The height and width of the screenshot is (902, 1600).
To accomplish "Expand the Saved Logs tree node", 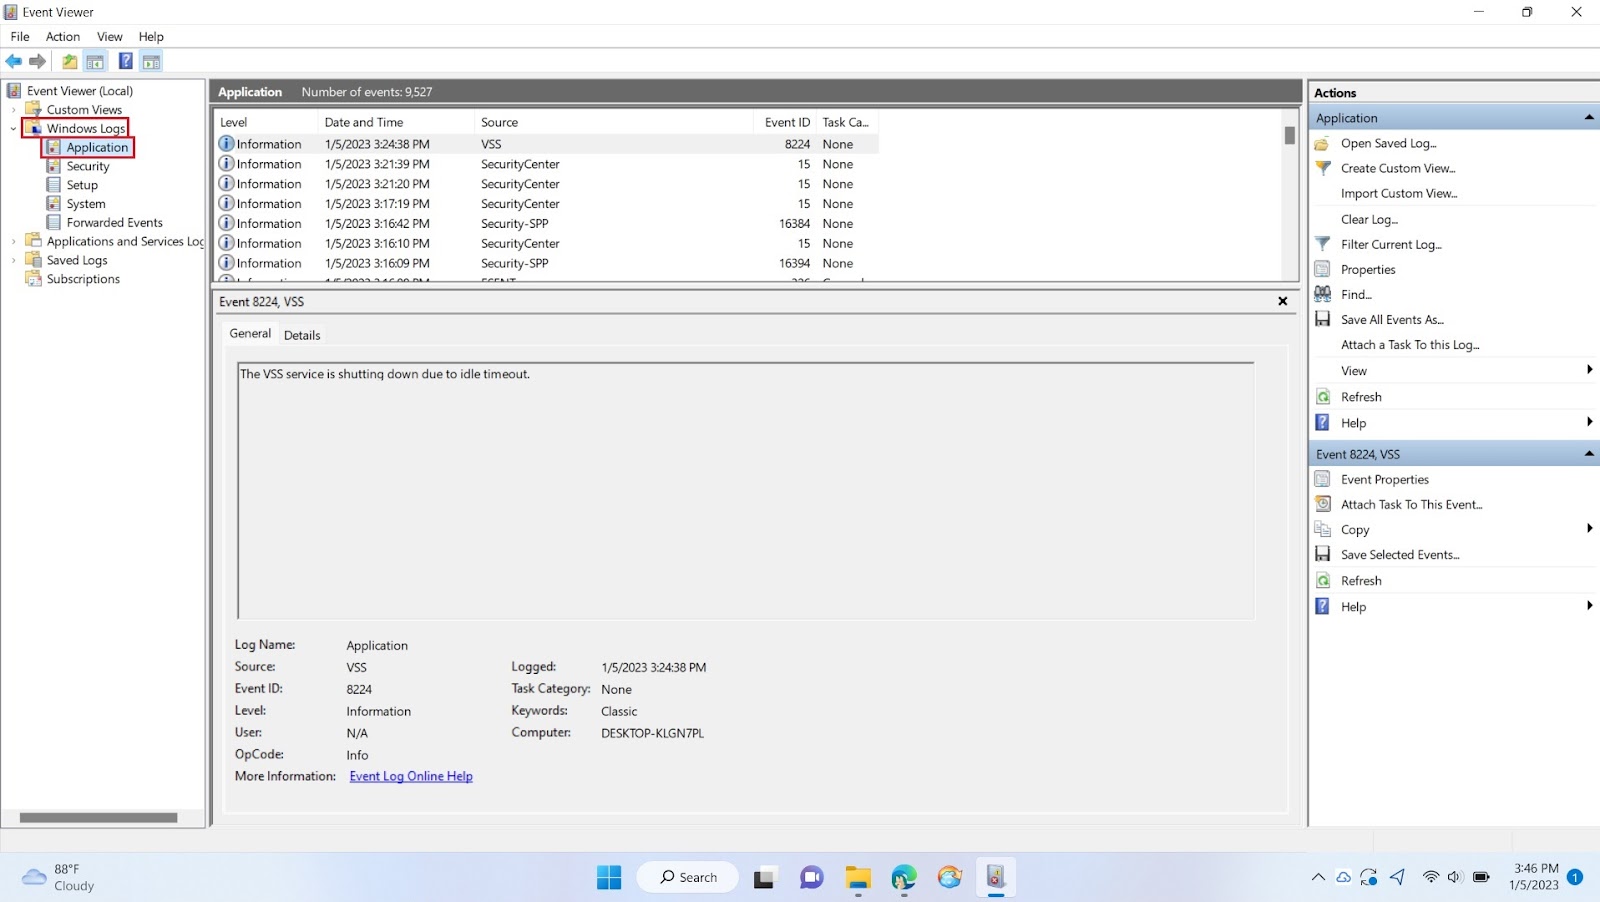I will coord(13,260).
